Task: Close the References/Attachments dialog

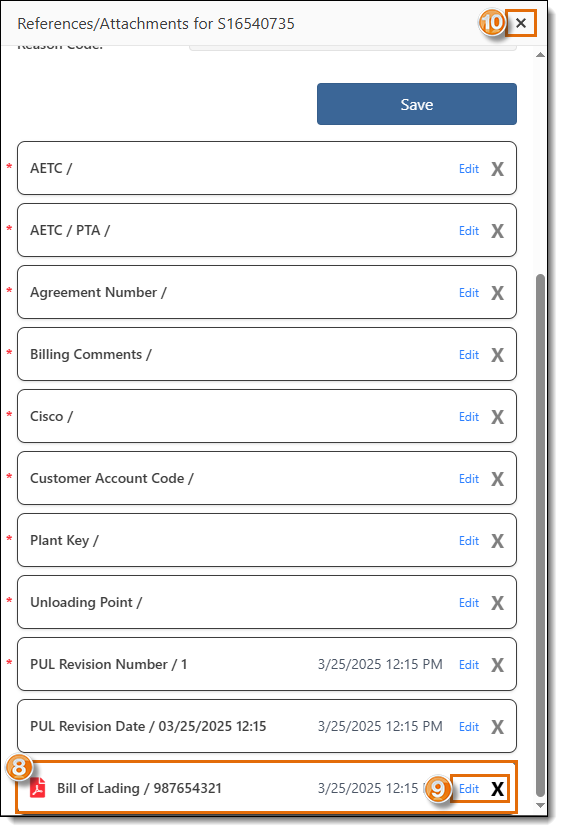Action: pos(521,23)
